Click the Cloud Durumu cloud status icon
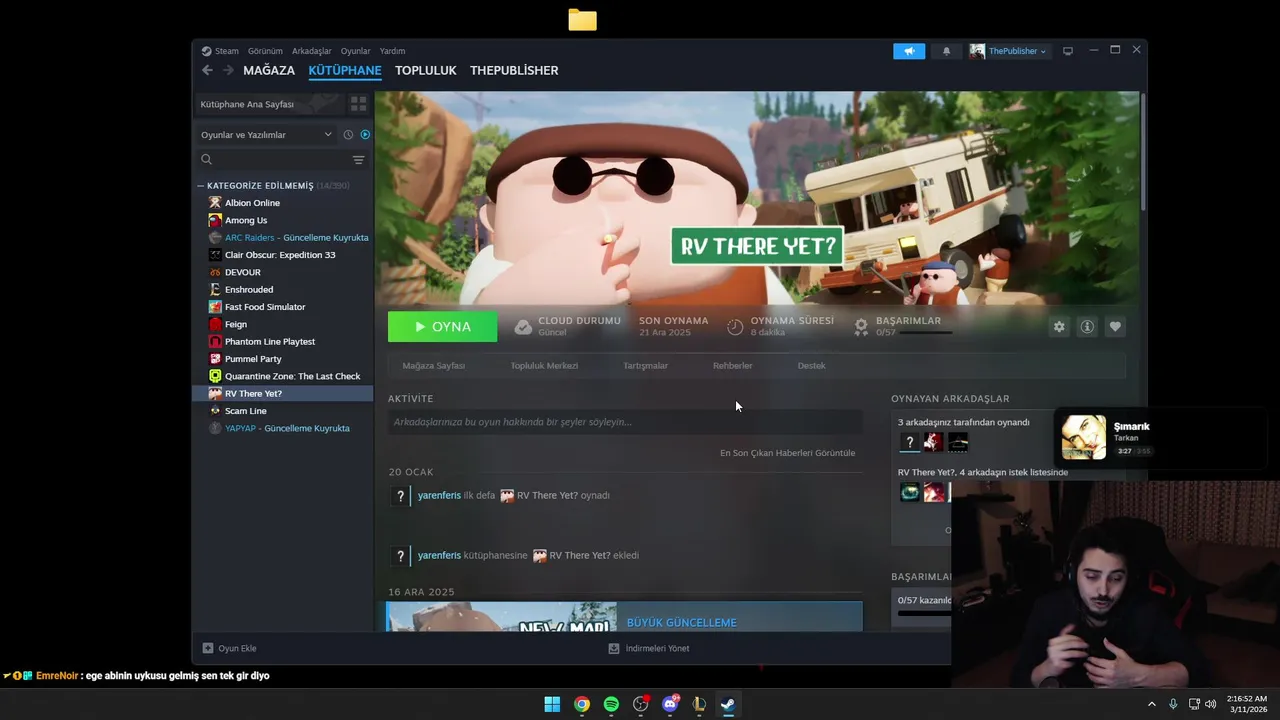 [523, 327]
